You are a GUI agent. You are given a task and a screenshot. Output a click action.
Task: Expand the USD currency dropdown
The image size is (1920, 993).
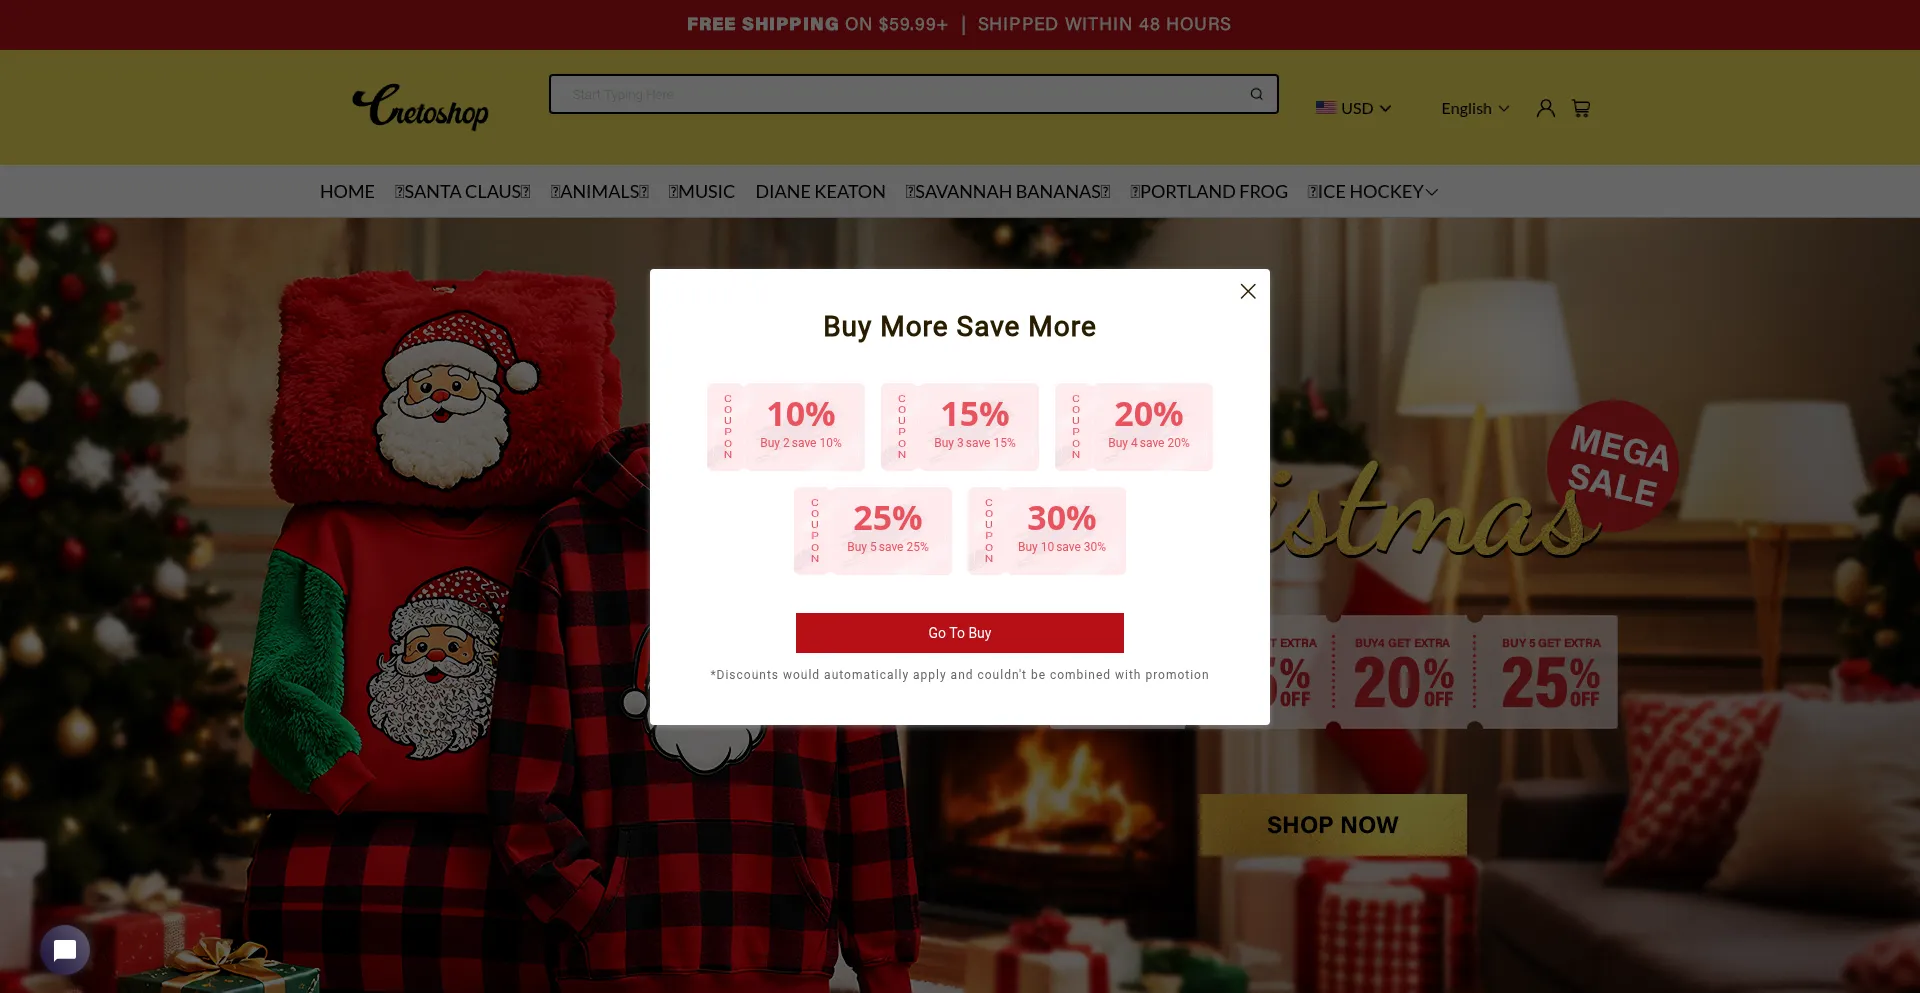(x=1354, y=108)
